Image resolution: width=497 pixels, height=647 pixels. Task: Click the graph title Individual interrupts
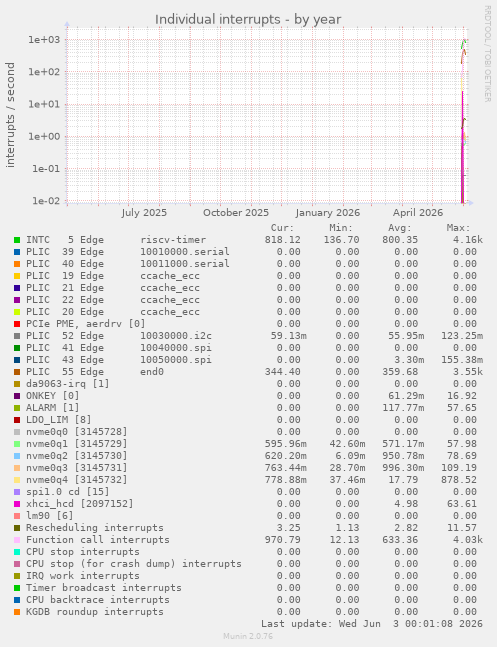[x=248, y=19]
